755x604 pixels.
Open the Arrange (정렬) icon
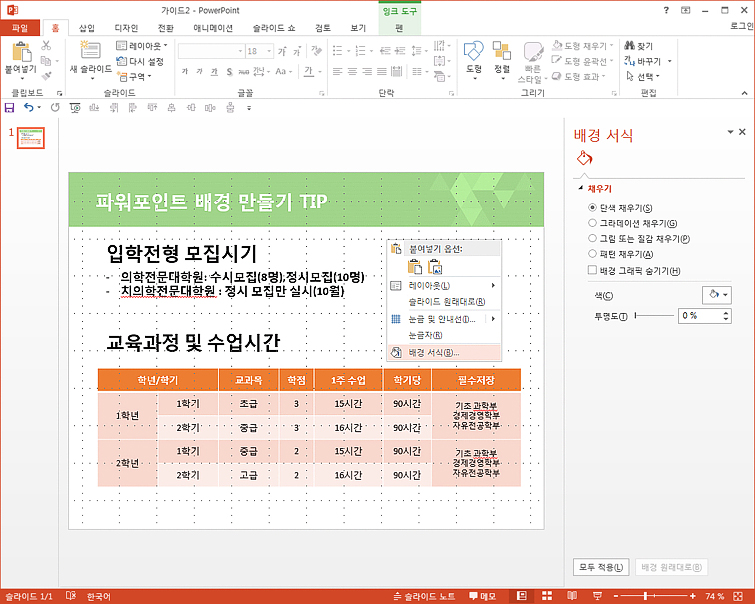(501, 51)
